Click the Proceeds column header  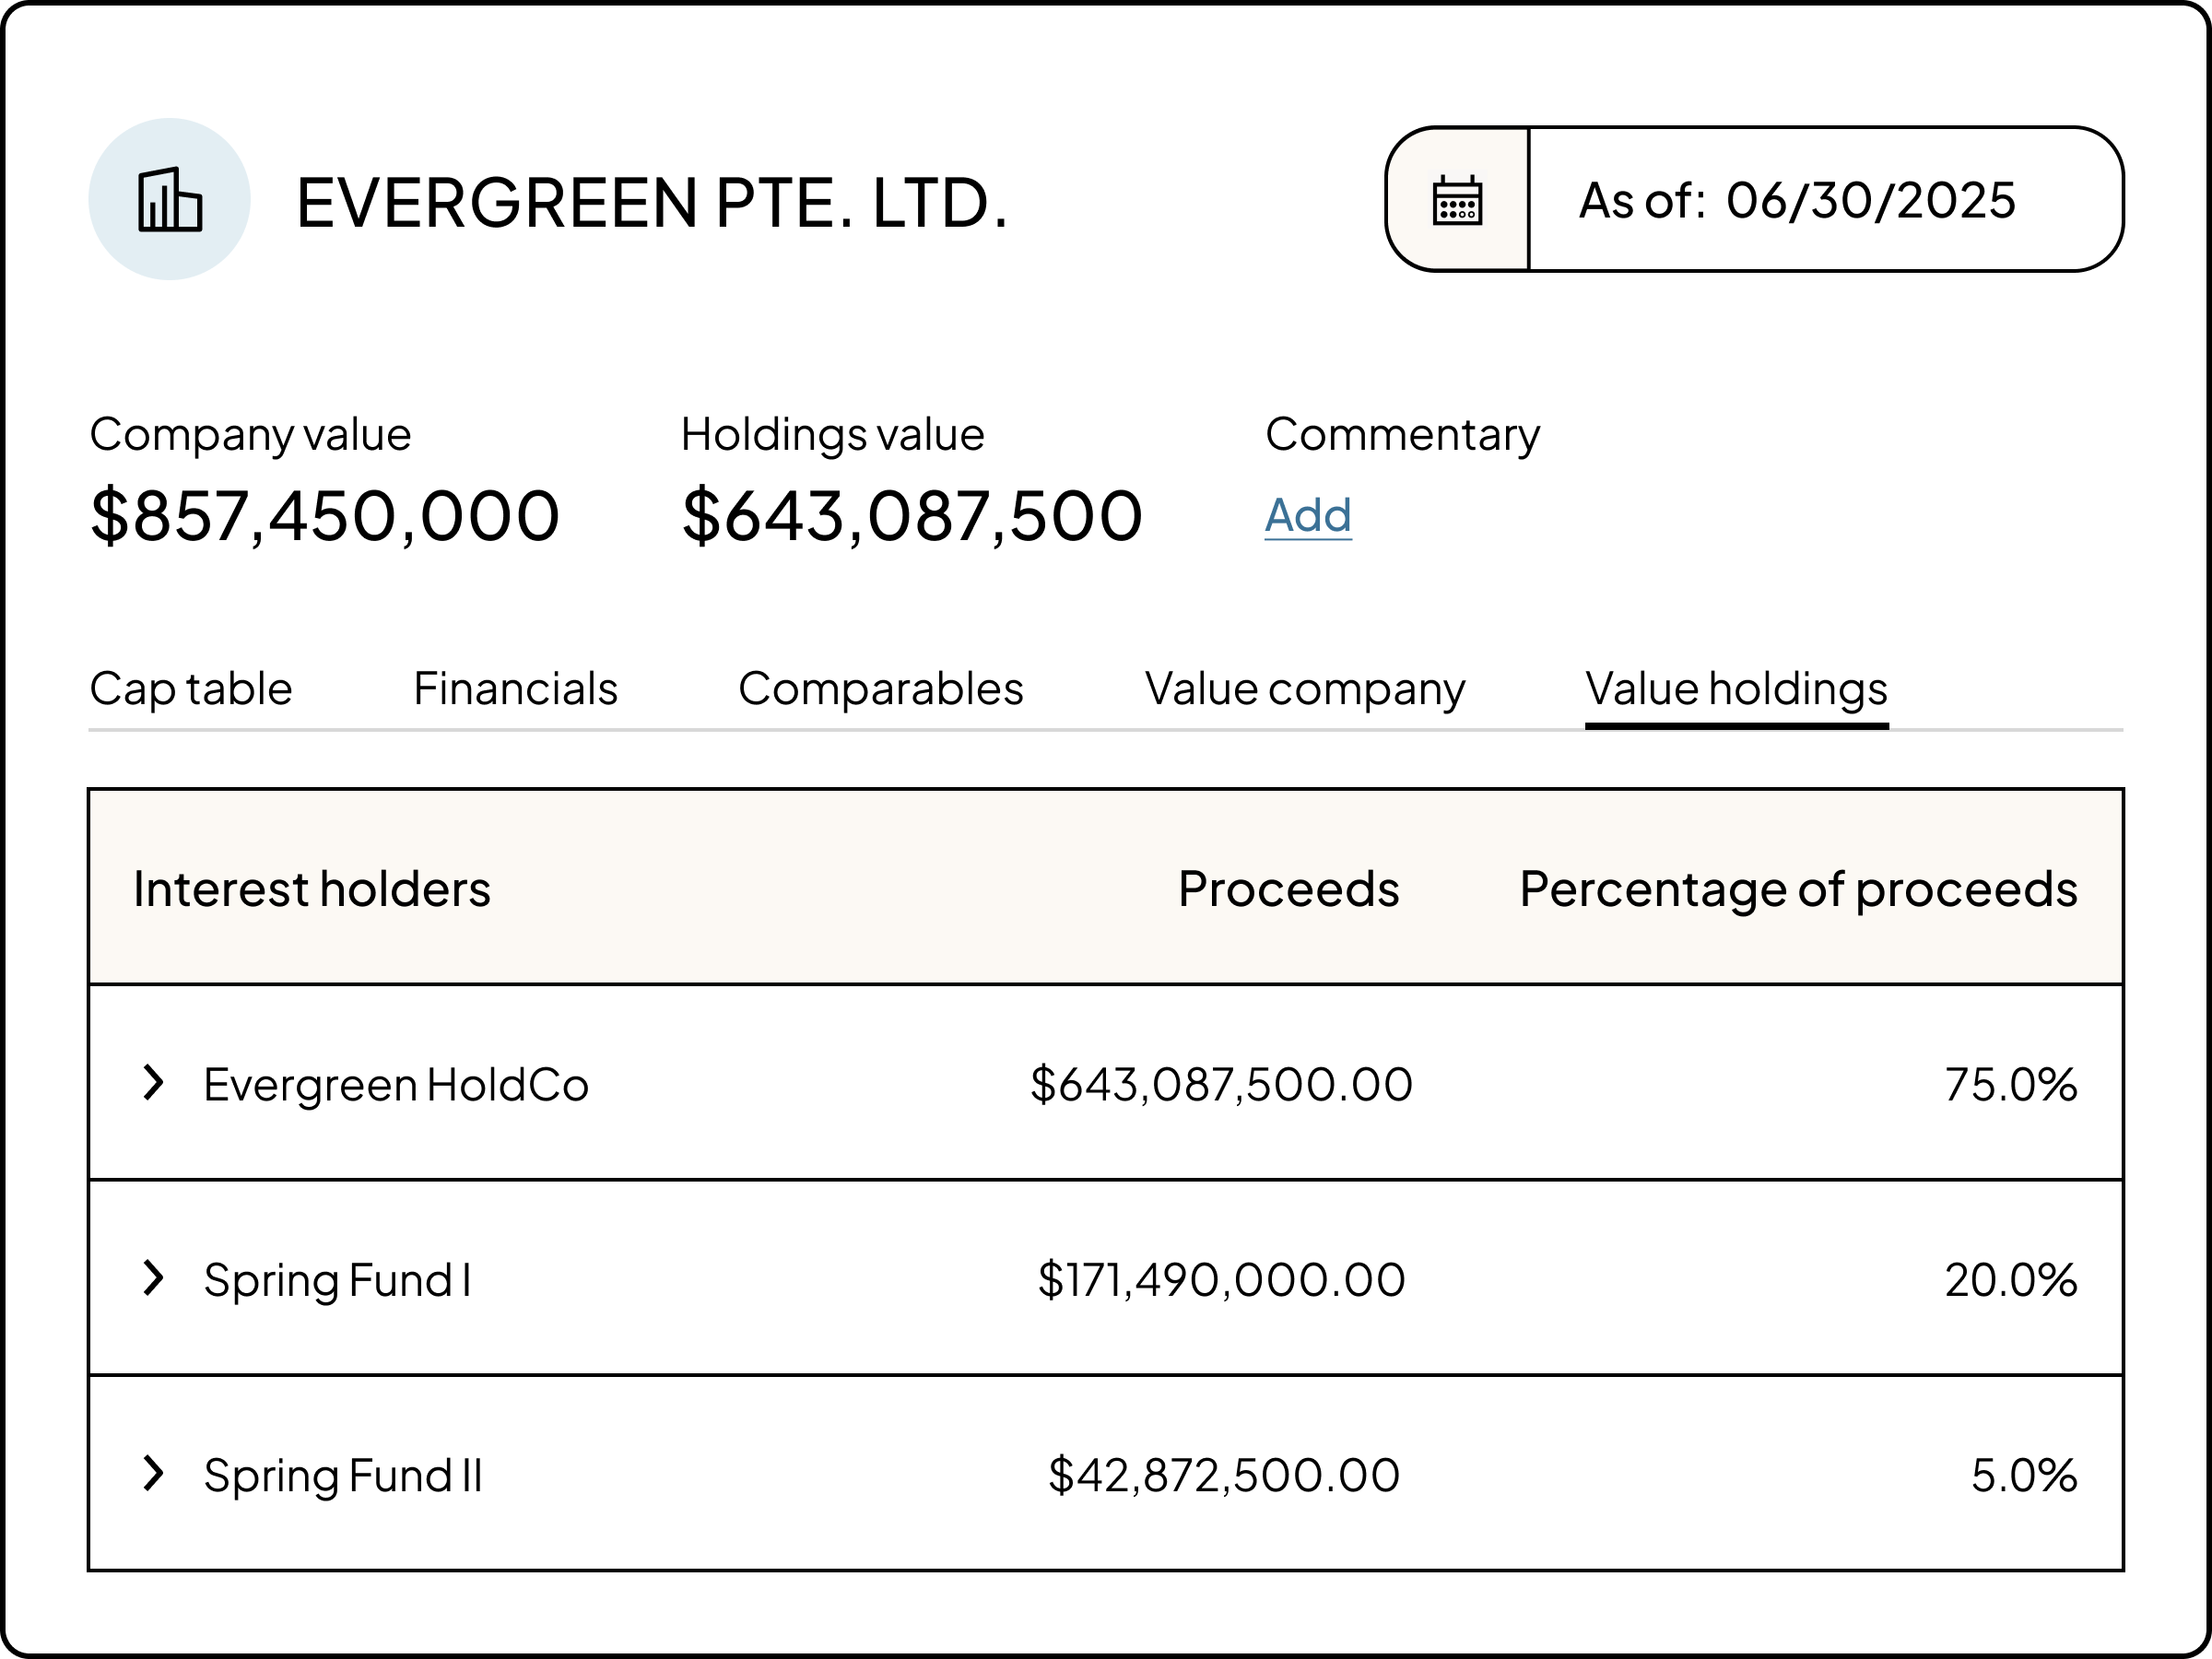[1288, 888]
